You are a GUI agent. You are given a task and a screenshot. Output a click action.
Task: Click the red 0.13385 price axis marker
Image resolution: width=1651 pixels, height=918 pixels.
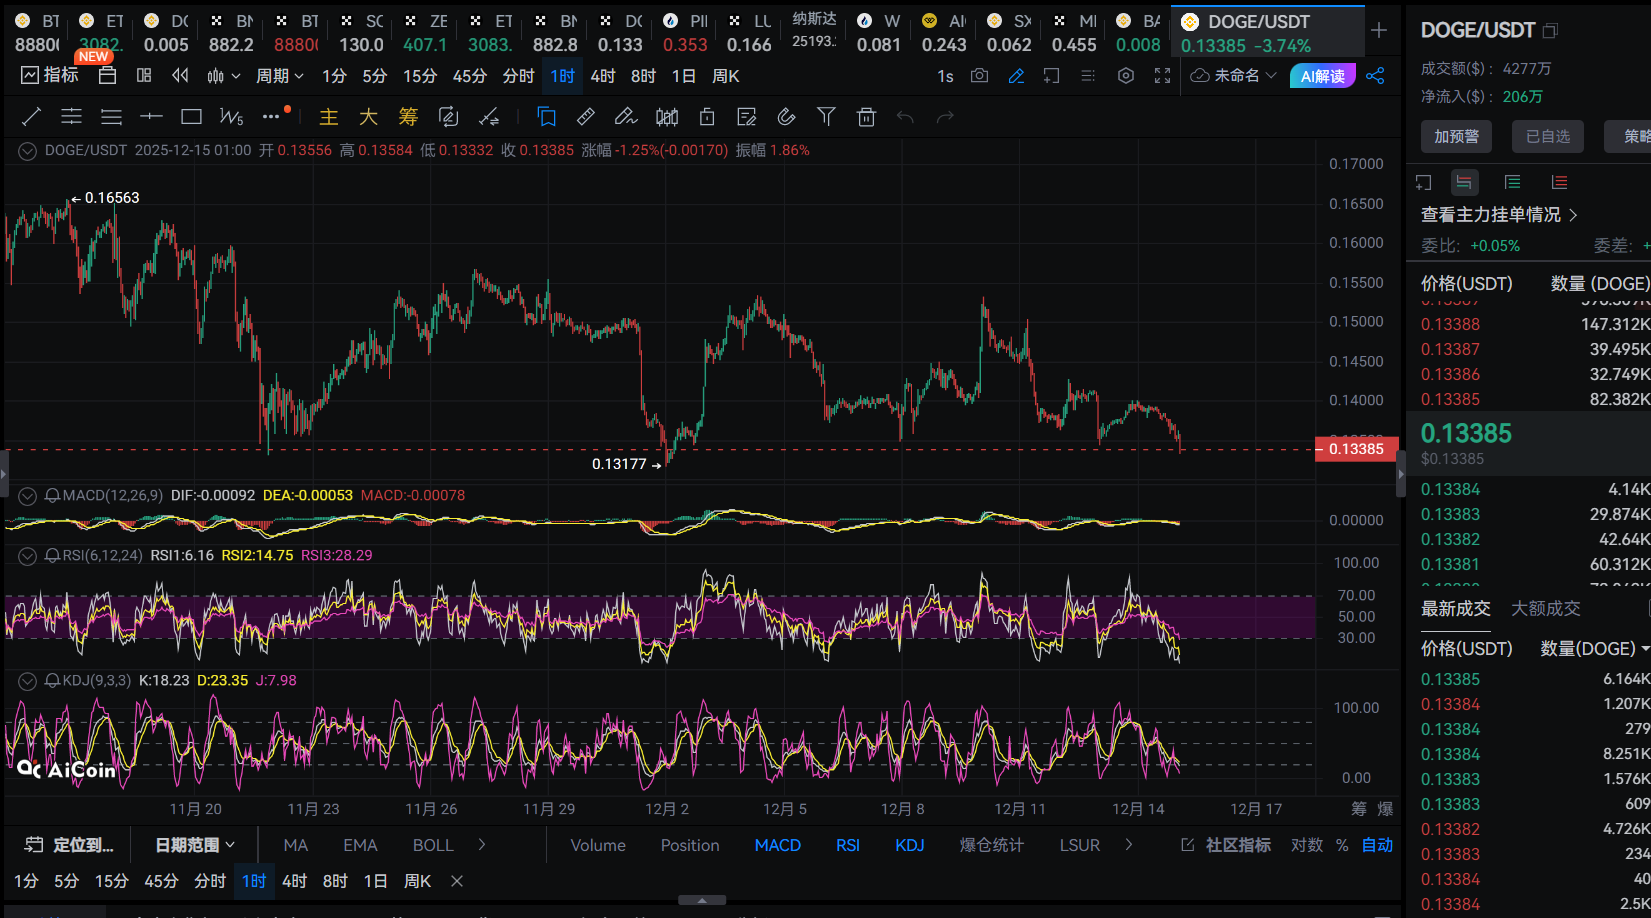coord(1355,449)
